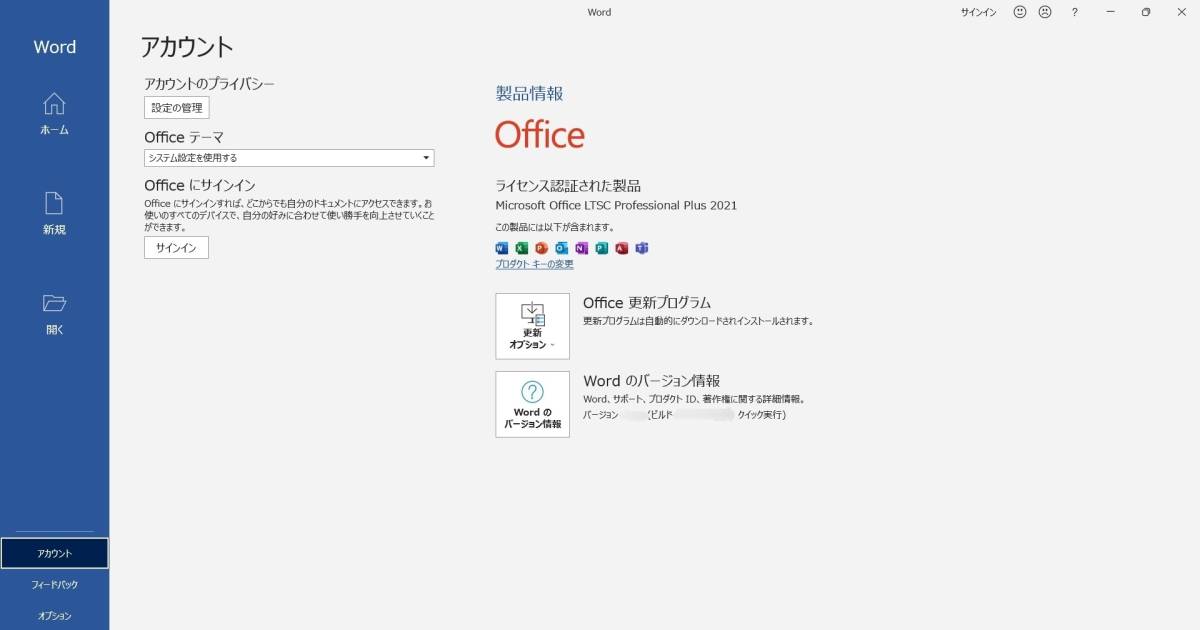Click the Word app icon under included products

(x=502, y=248)
